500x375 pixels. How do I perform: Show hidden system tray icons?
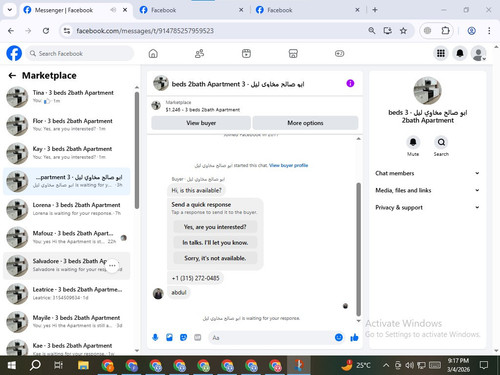point(386,365)
